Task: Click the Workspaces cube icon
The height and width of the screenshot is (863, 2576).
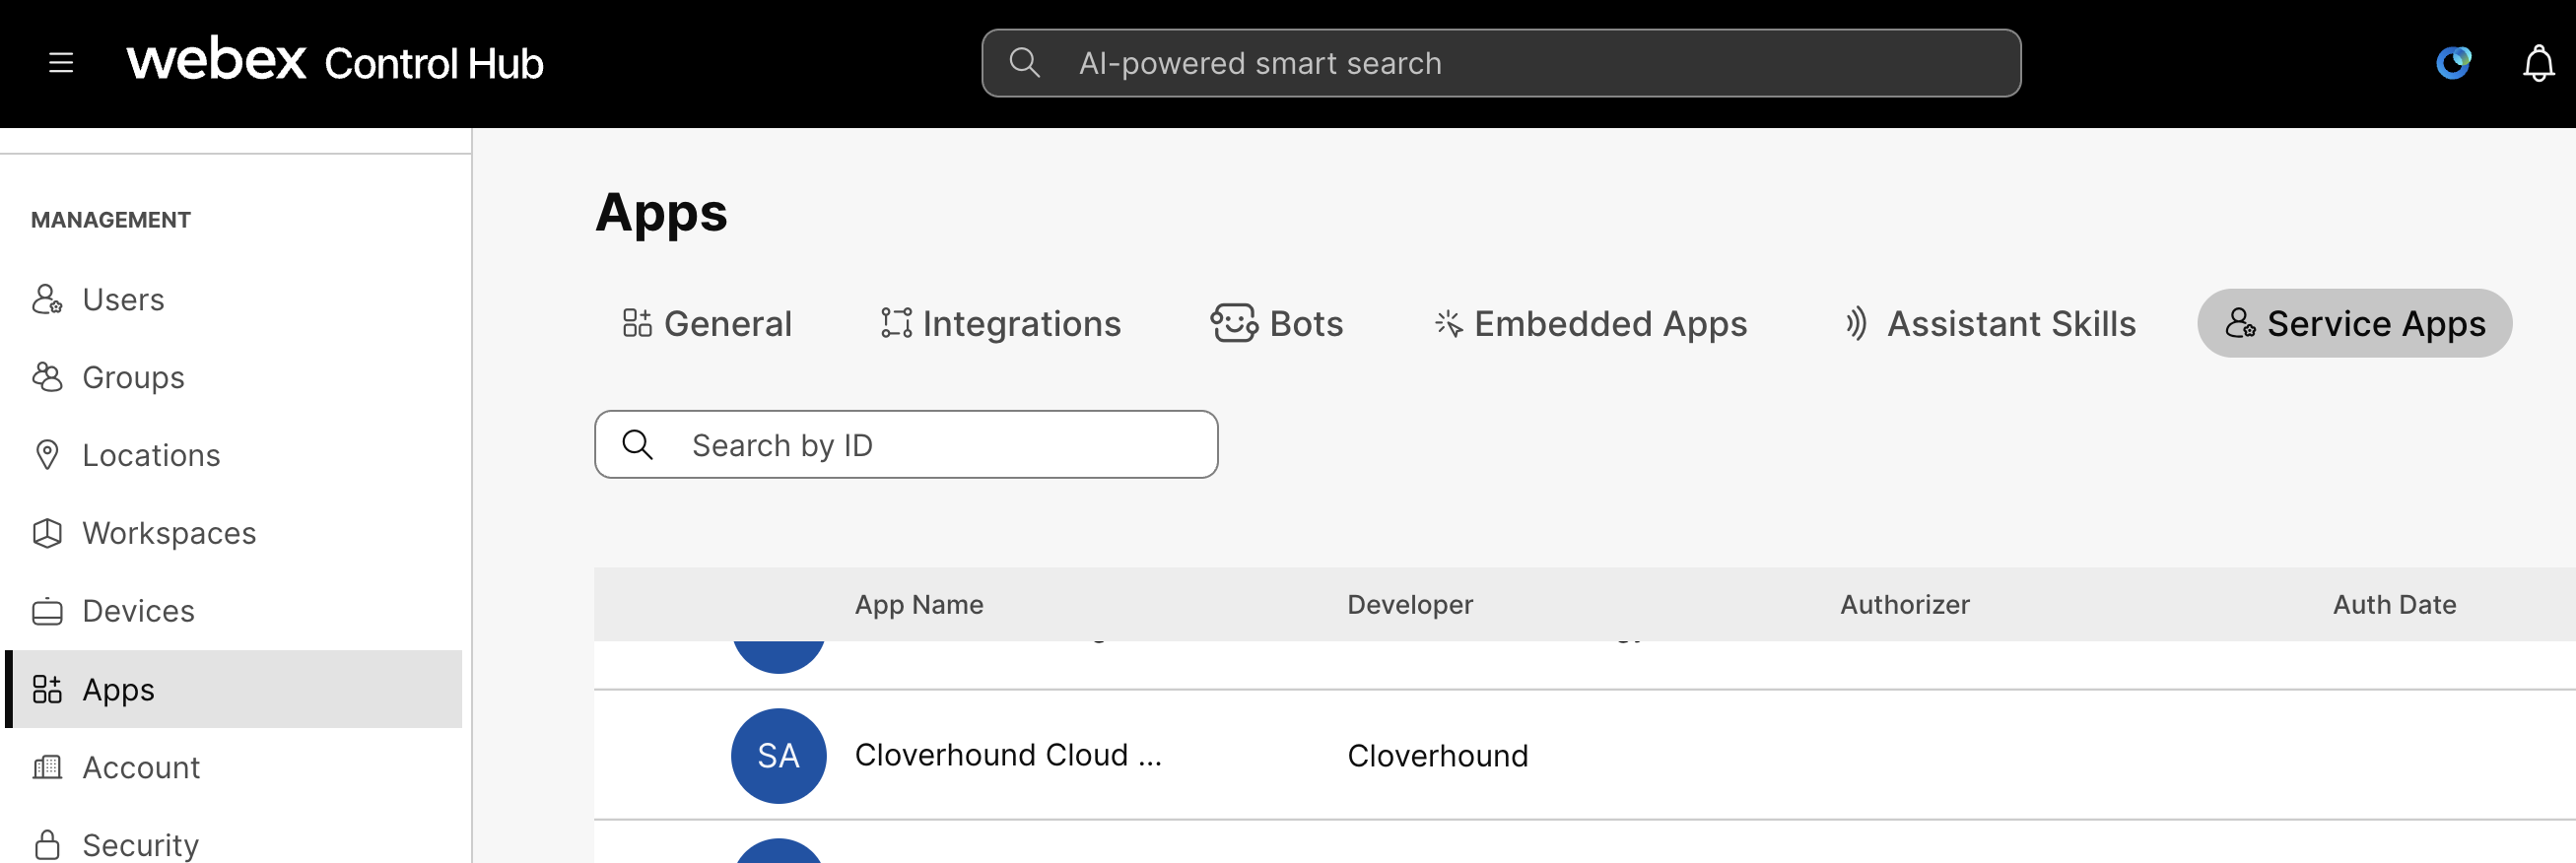Action: pyautogui.click(x=47, y=533)
